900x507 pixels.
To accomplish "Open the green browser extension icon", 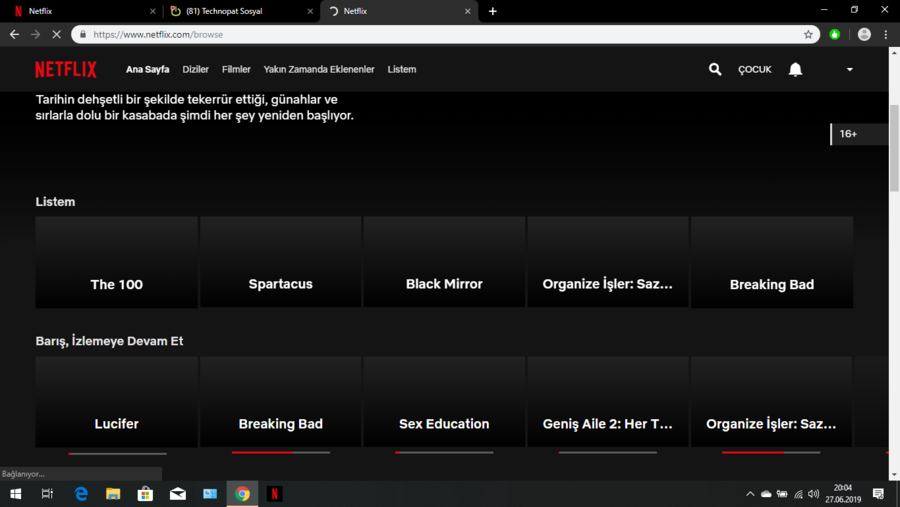I will coord(835,34).
